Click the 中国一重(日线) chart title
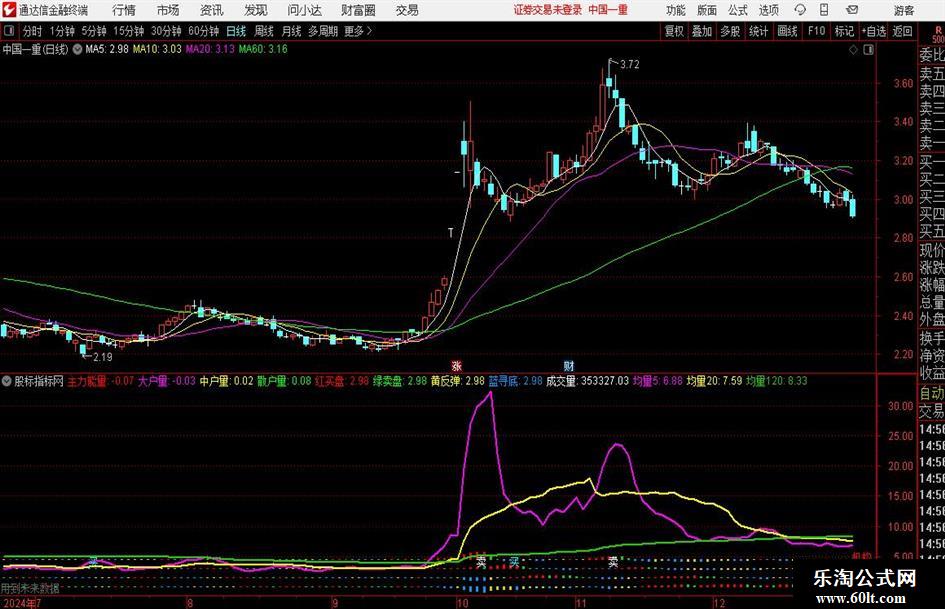This screenshot has height=609, width=945. pos(35,49)
